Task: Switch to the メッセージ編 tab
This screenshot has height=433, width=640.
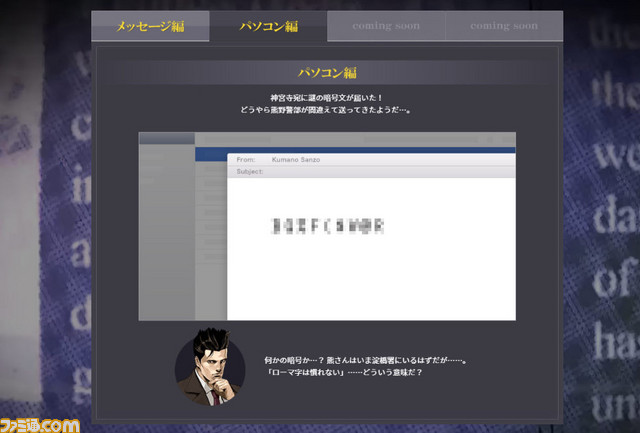Action: pos(150,26)
